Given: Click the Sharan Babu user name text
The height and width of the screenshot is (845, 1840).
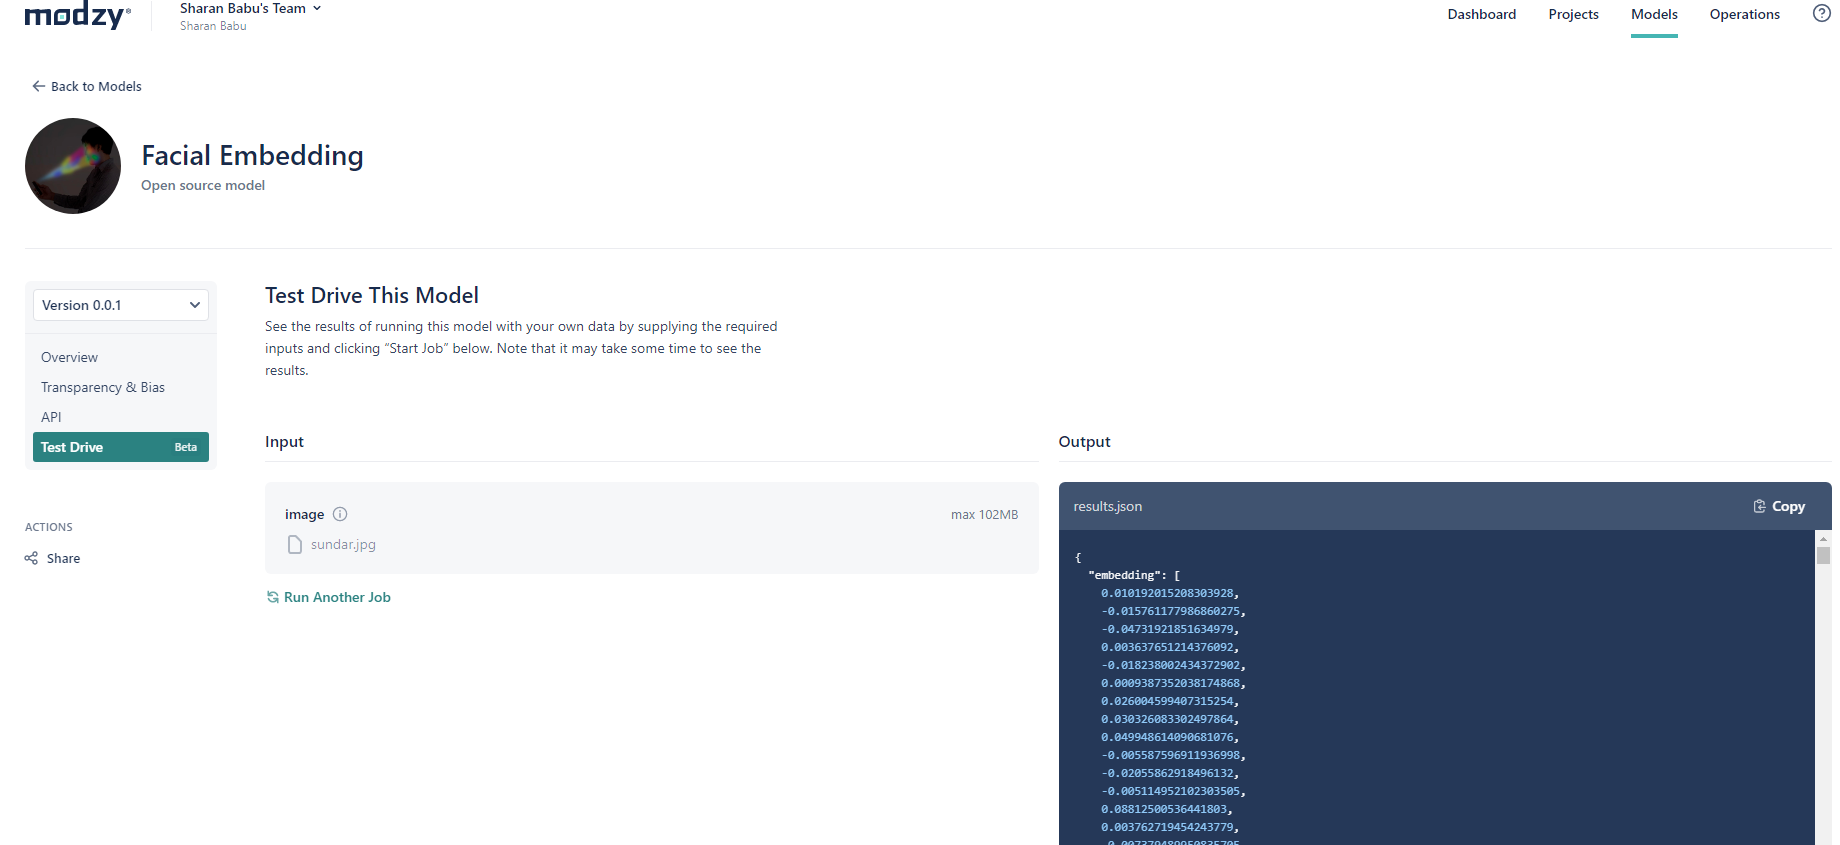Looking at the screenshot, I should click(213, 26).
